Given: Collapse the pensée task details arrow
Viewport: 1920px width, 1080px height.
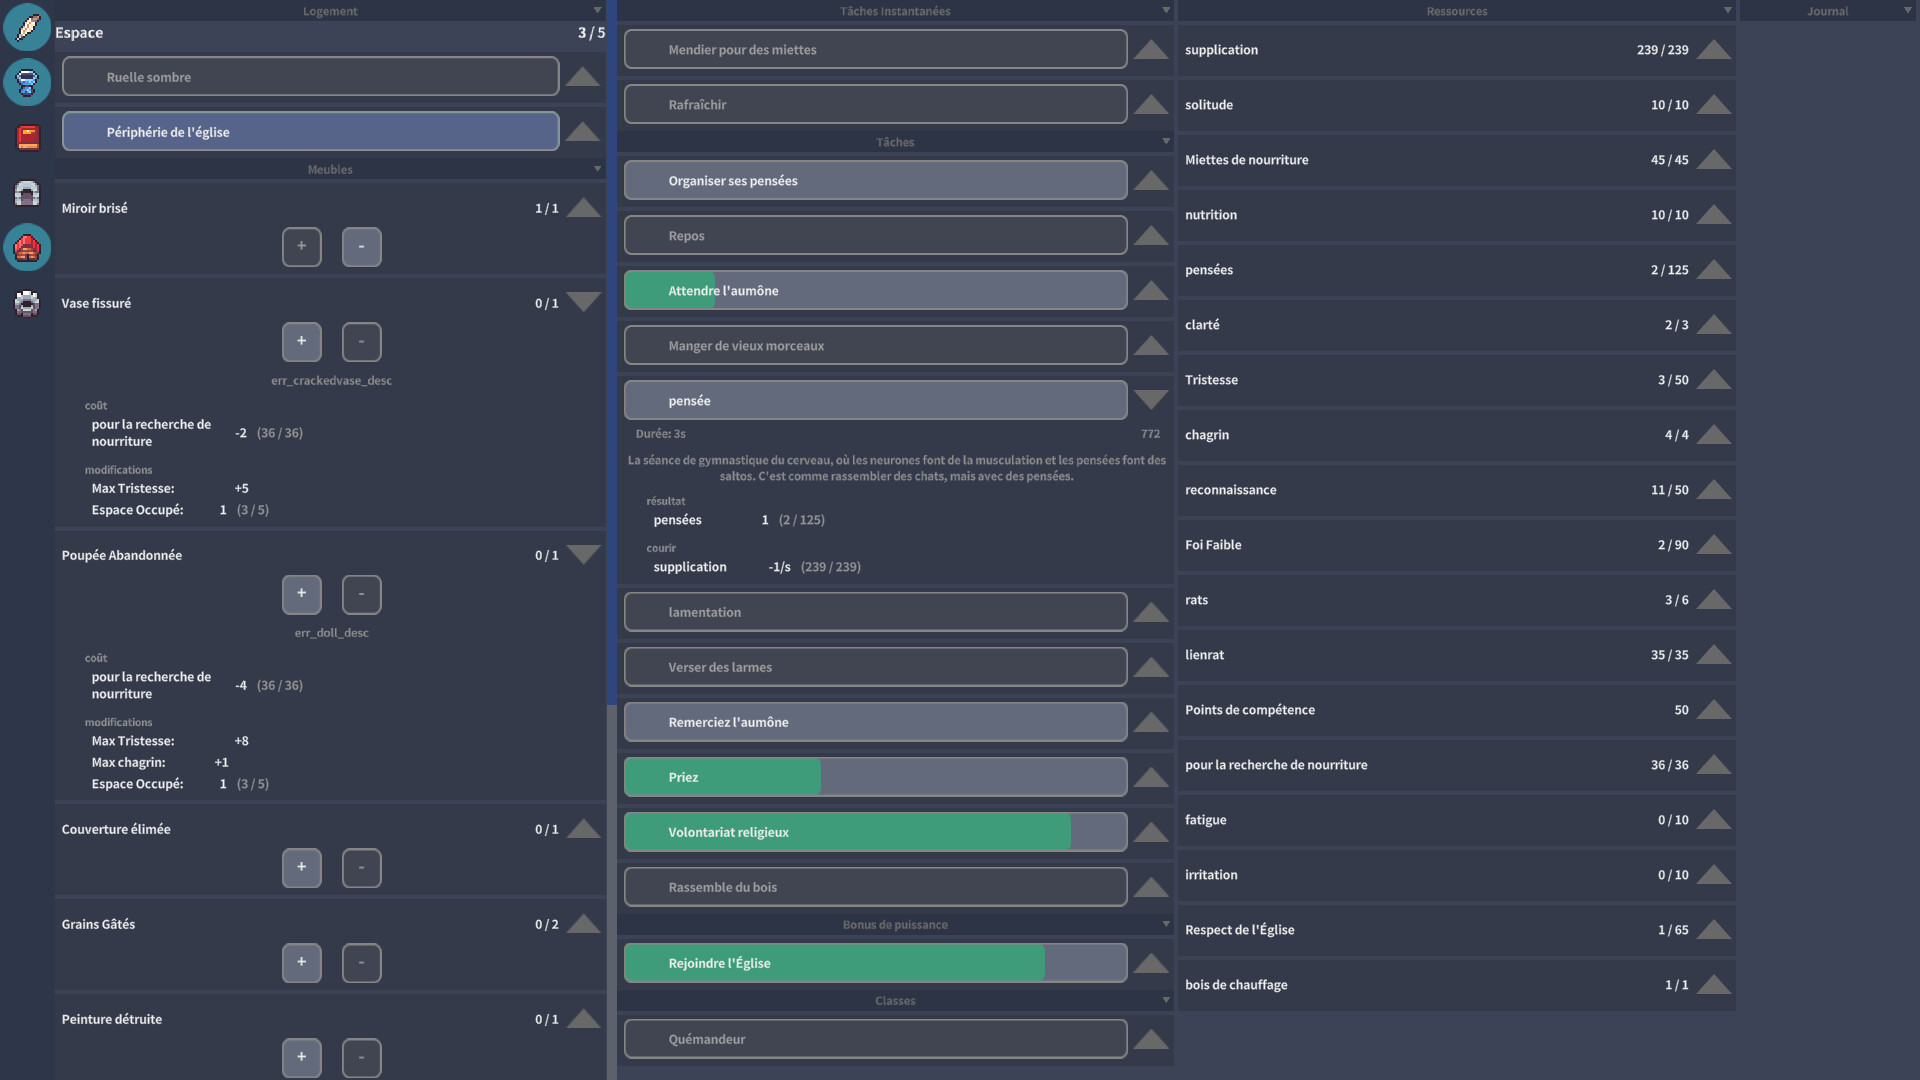Looking at the screenshot, I should pyautogui.click(x=1151, y=400).
